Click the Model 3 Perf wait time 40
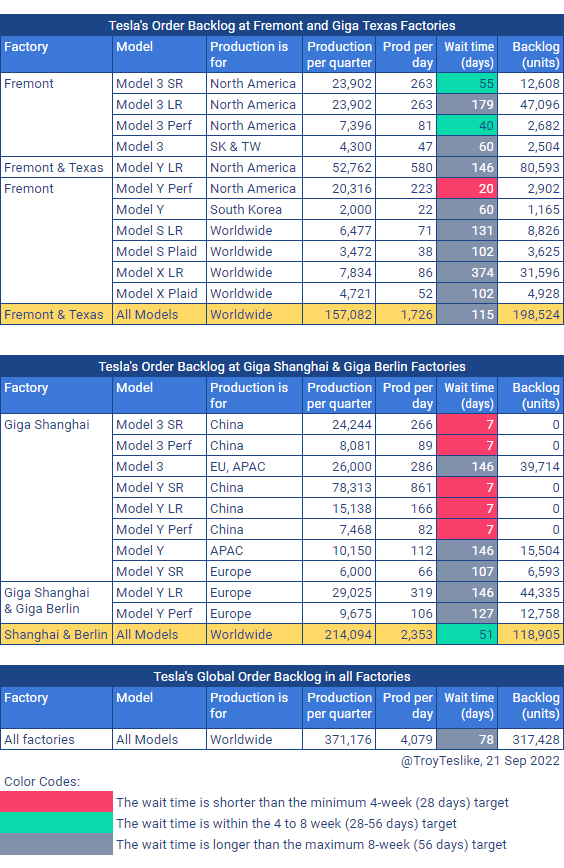 (x=467, y=126)
